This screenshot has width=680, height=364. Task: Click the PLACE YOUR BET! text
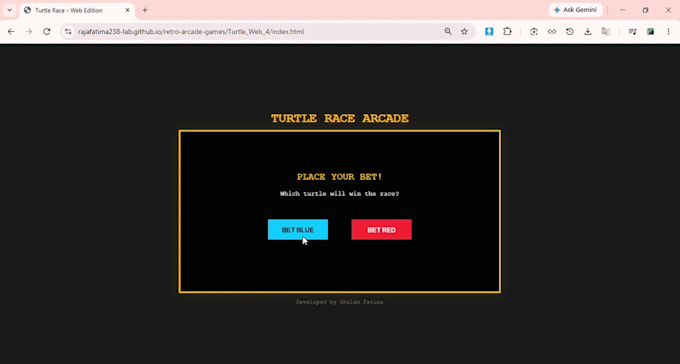pyautogui.click(x=339, y=177)
